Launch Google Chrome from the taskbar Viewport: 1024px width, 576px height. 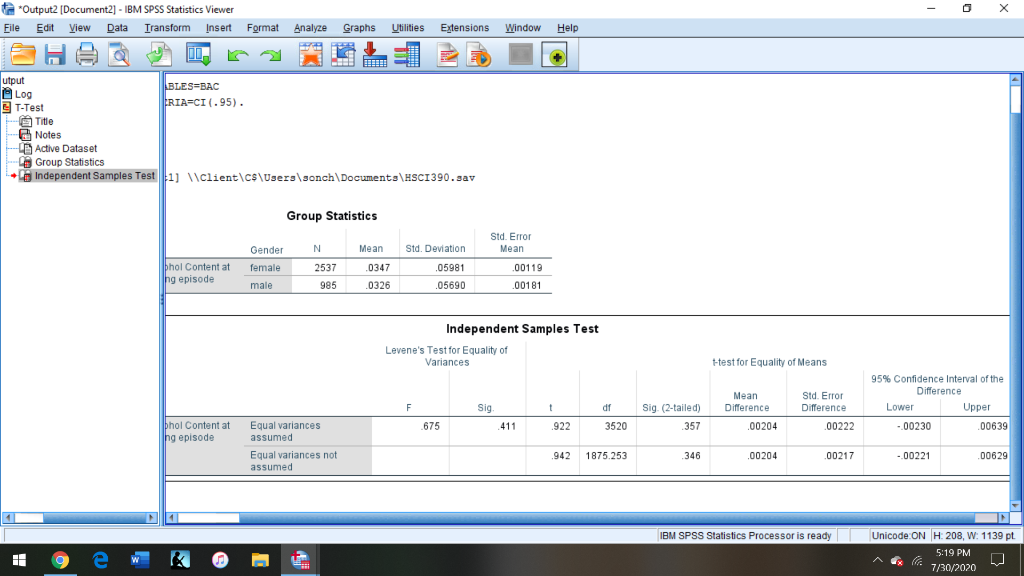point(60,560)
